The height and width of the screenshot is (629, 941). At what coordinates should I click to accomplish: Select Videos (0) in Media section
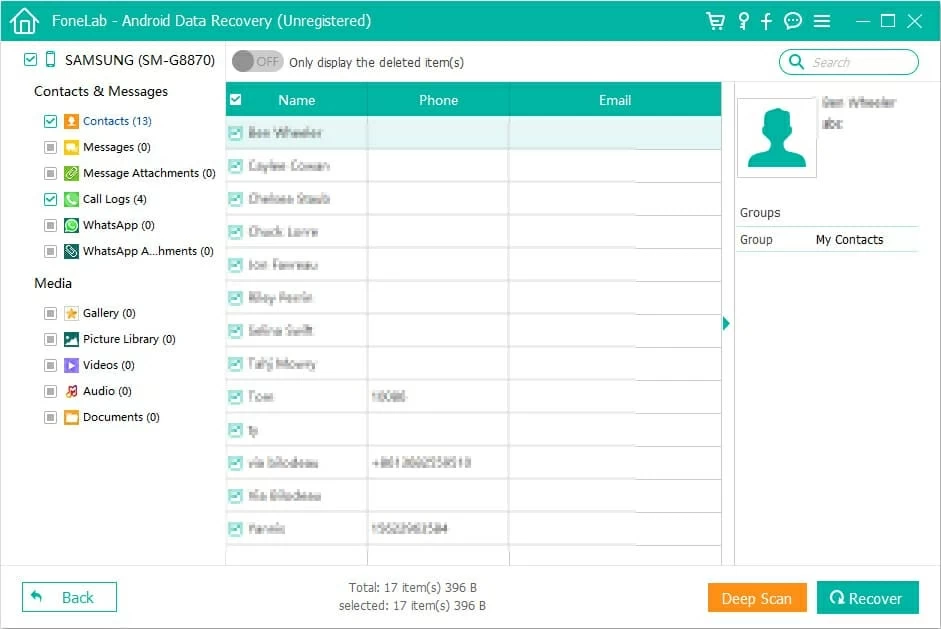[x=108, y=365]
